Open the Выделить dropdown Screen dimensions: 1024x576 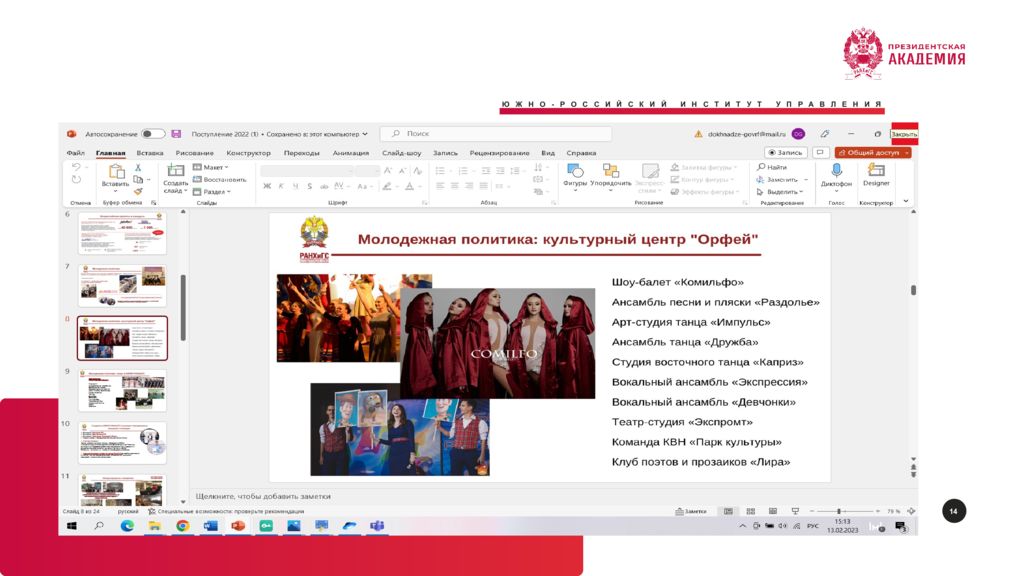(780, 192)
